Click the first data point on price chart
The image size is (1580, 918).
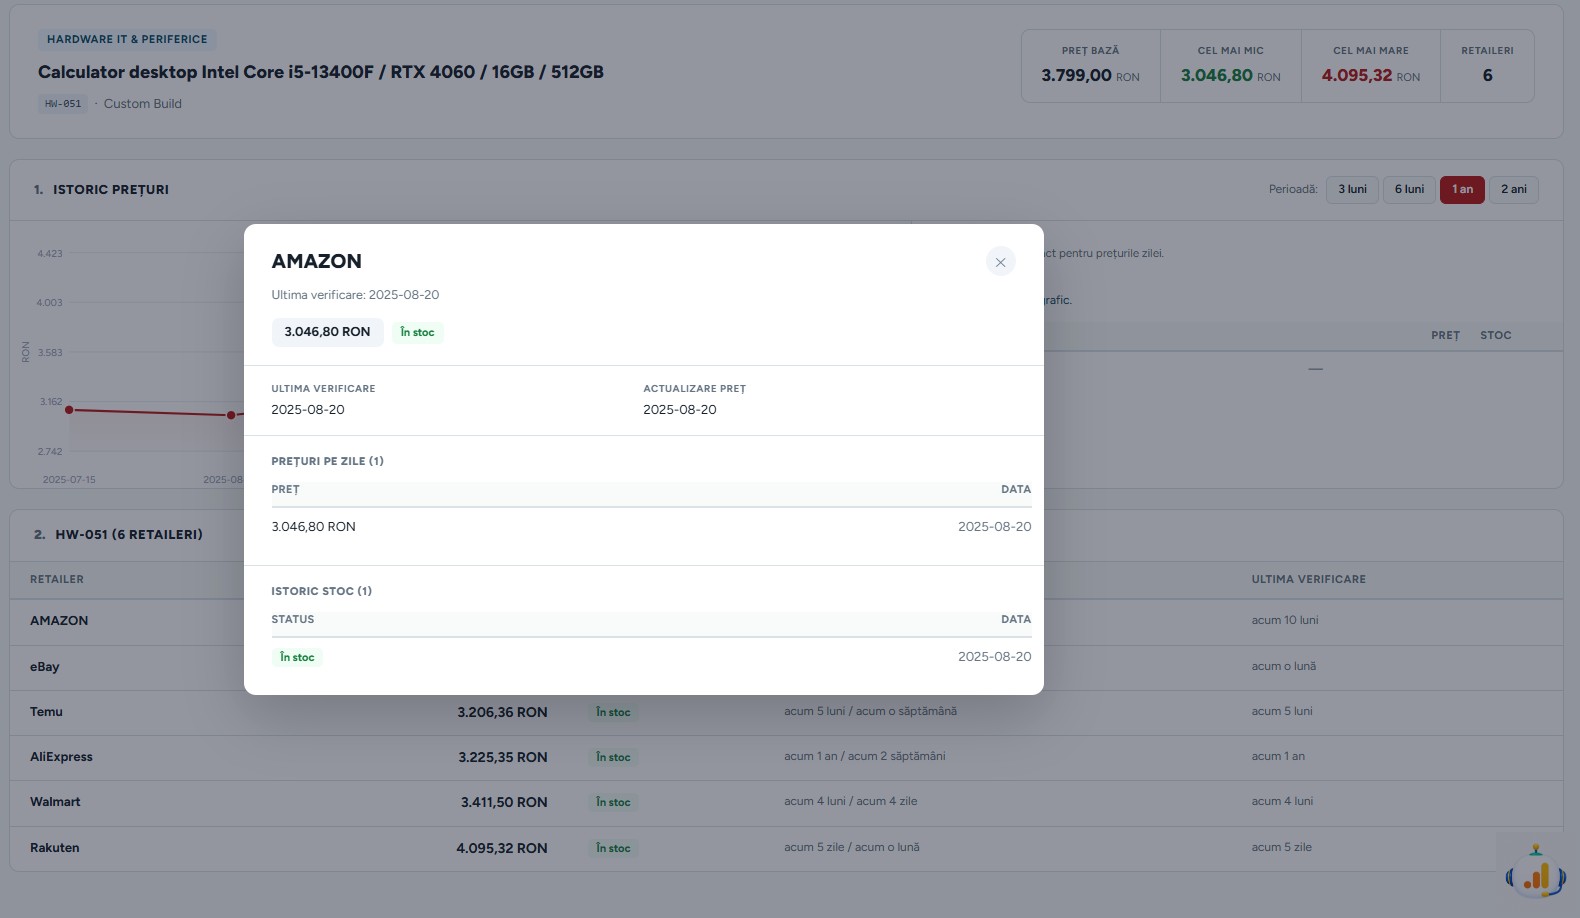pos(69,410)
